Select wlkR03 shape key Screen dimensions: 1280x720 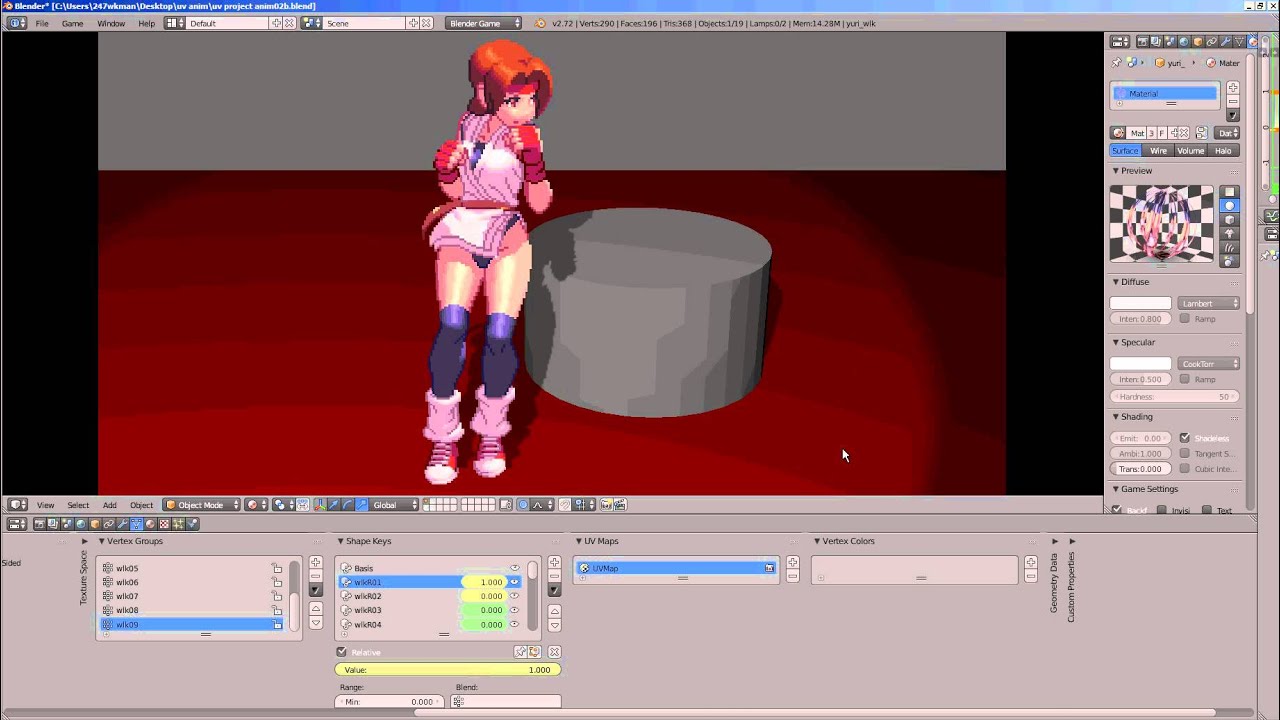[x=432, y=610]
